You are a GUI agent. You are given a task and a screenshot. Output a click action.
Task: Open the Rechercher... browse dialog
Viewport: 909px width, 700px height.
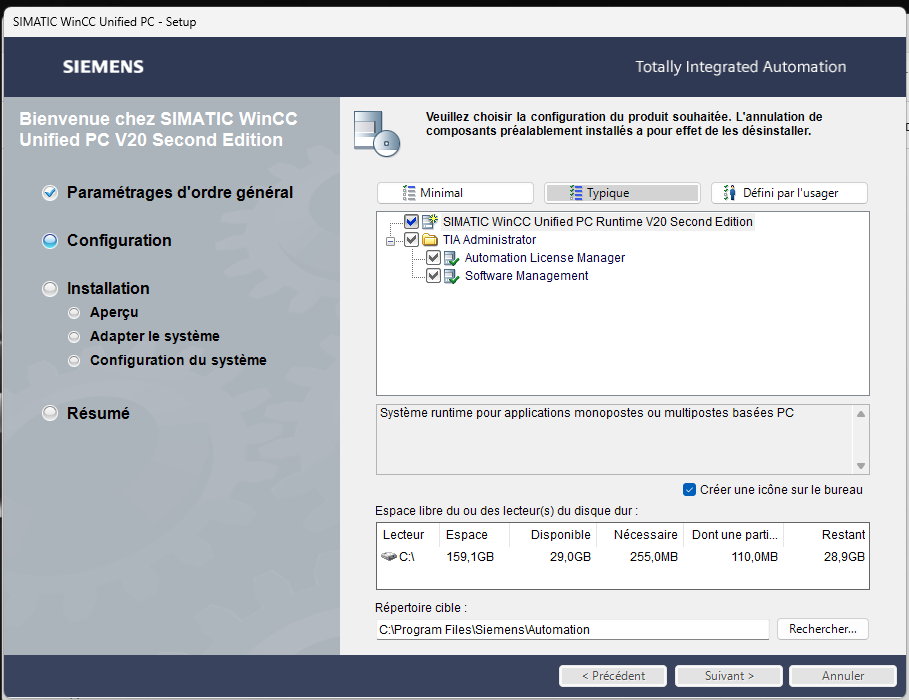click(x=823, y=629)
